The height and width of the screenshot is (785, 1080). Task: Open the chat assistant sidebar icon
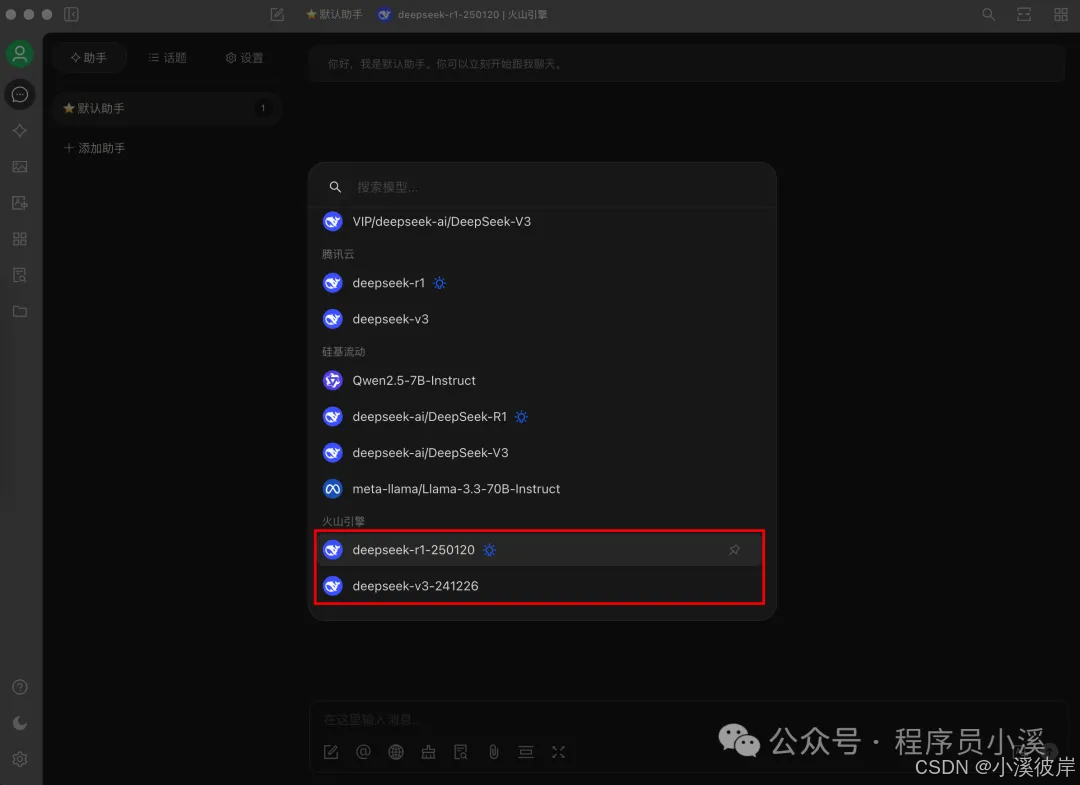(20, 94)
